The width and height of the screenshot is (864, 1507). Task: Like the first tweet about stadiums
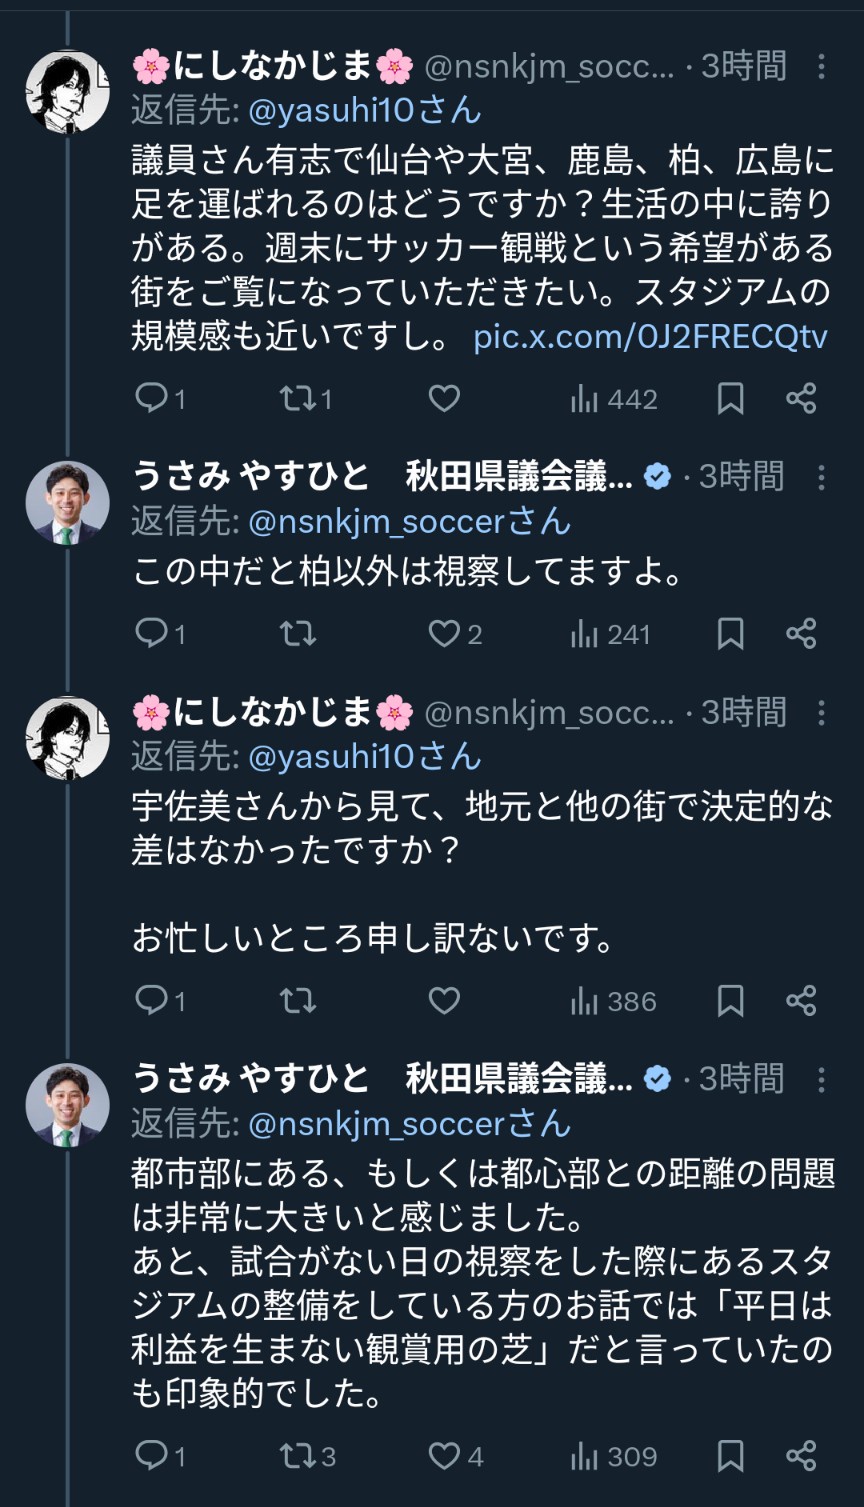(x=444, y=399)
